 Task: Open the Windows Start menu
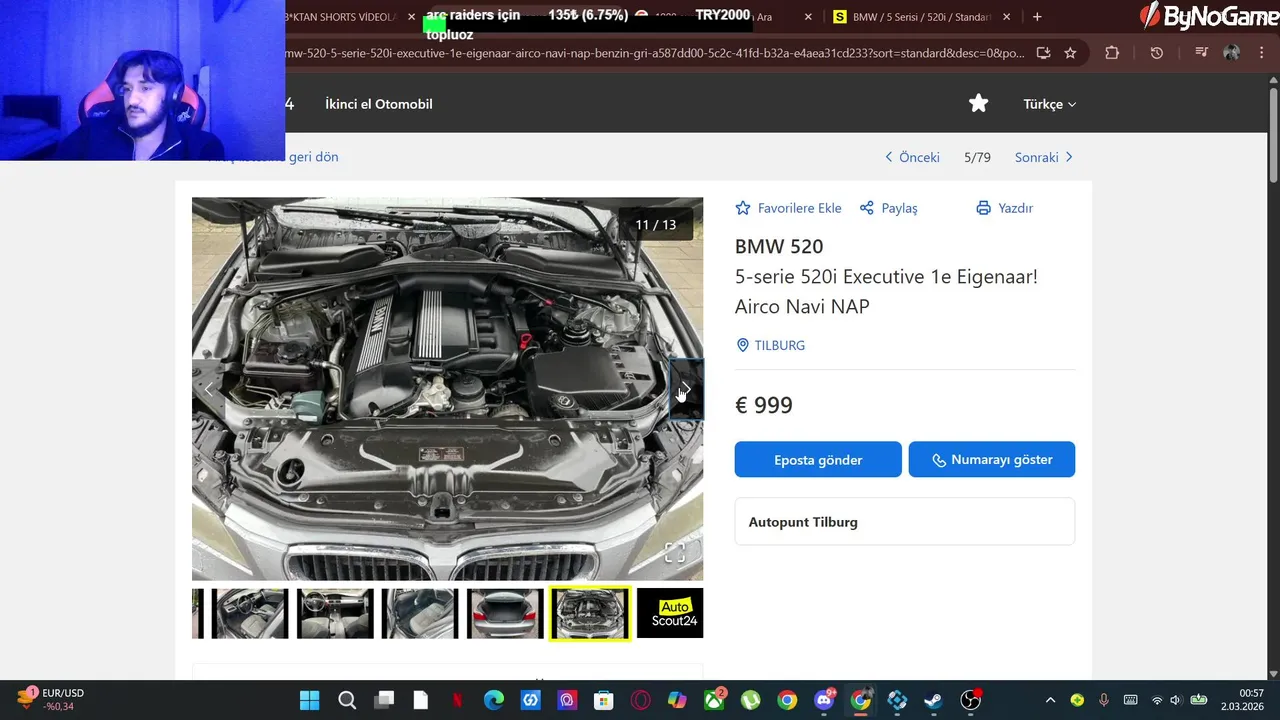[309, 700]
